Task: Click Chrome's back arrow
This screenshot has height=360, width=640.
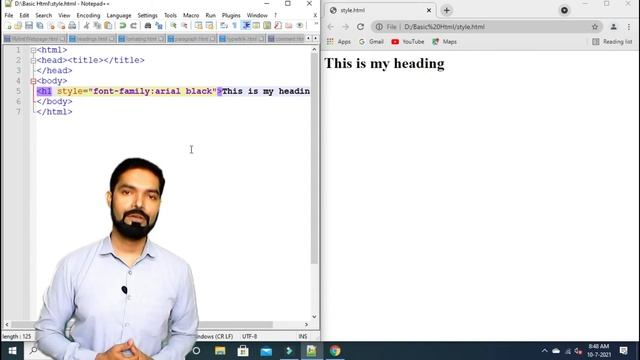Action: pos(331,27)
